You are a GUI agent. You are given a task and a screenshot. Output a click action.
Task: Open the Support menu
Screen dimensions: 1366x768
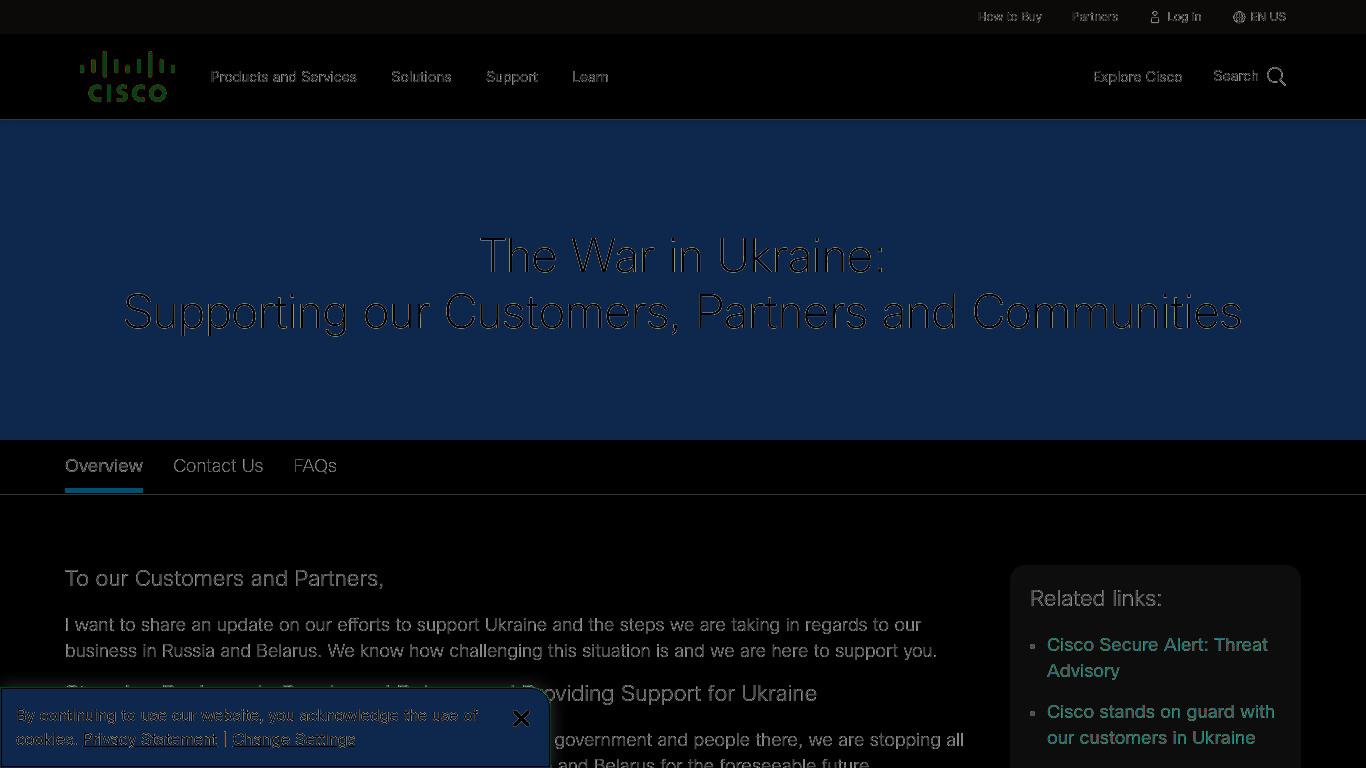pyautogui.click(x=512, y=77)
